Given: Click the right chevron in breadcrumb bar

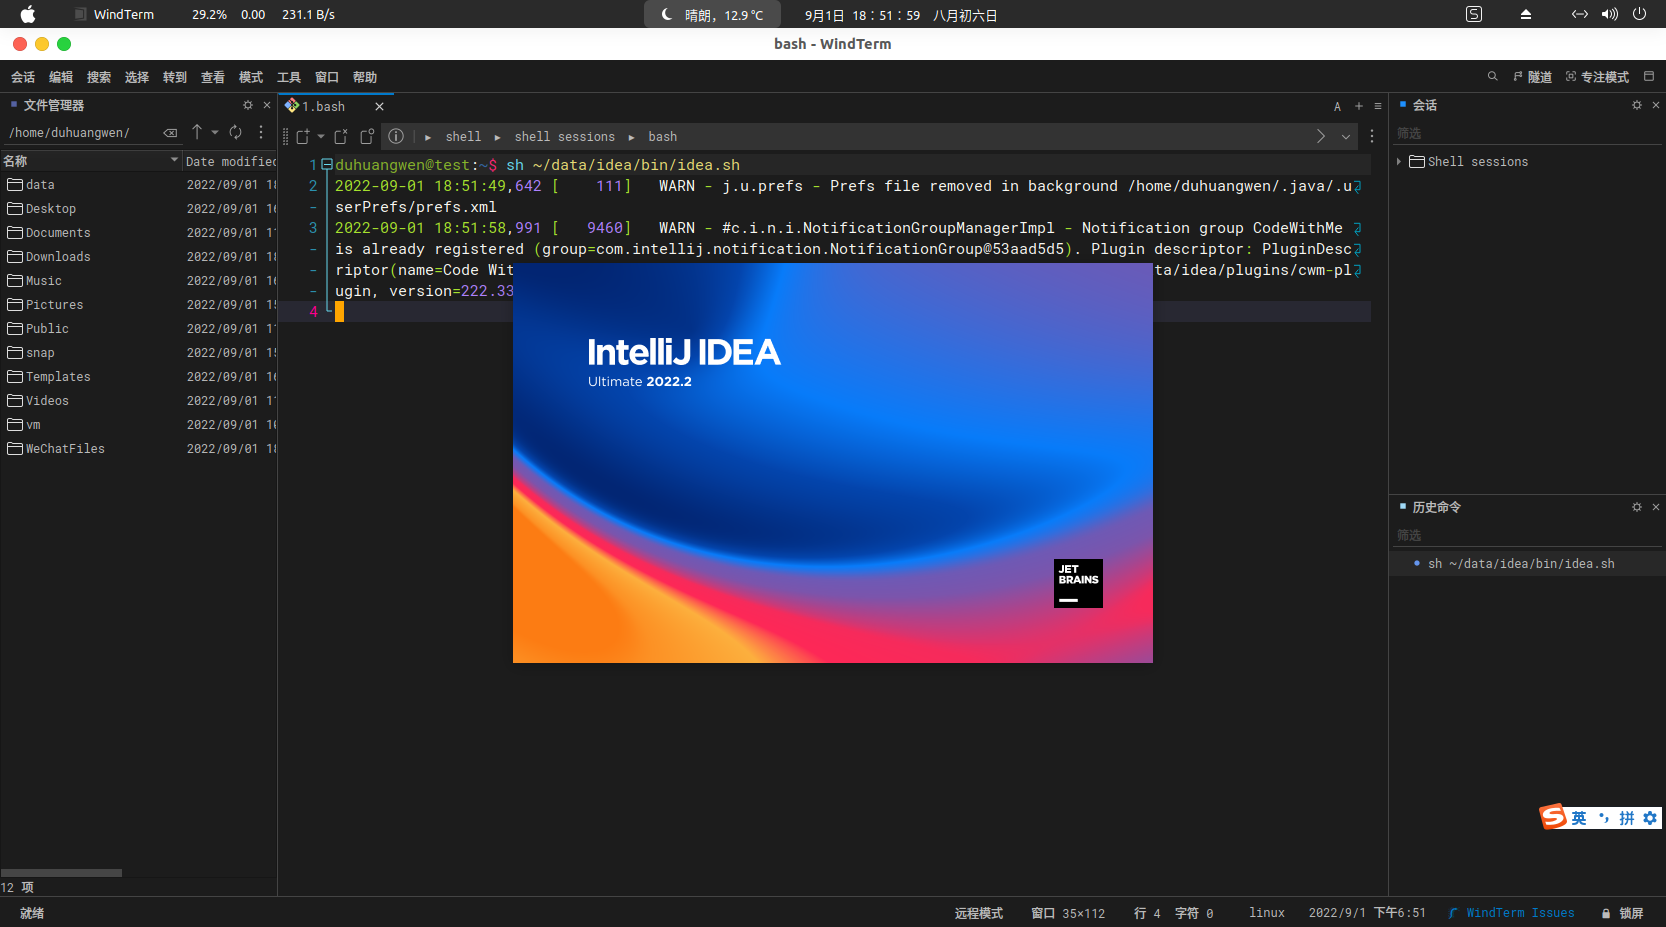Looking at the screenshot, I should pos(1321,136).
